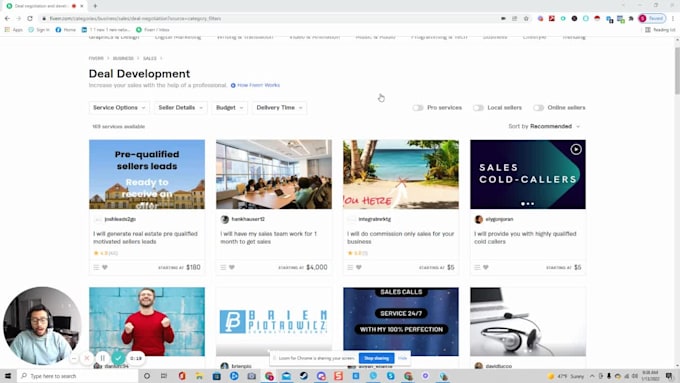Open Task View in the taskbar
This screenshot has height=383, width=680.
click(163, 376)
